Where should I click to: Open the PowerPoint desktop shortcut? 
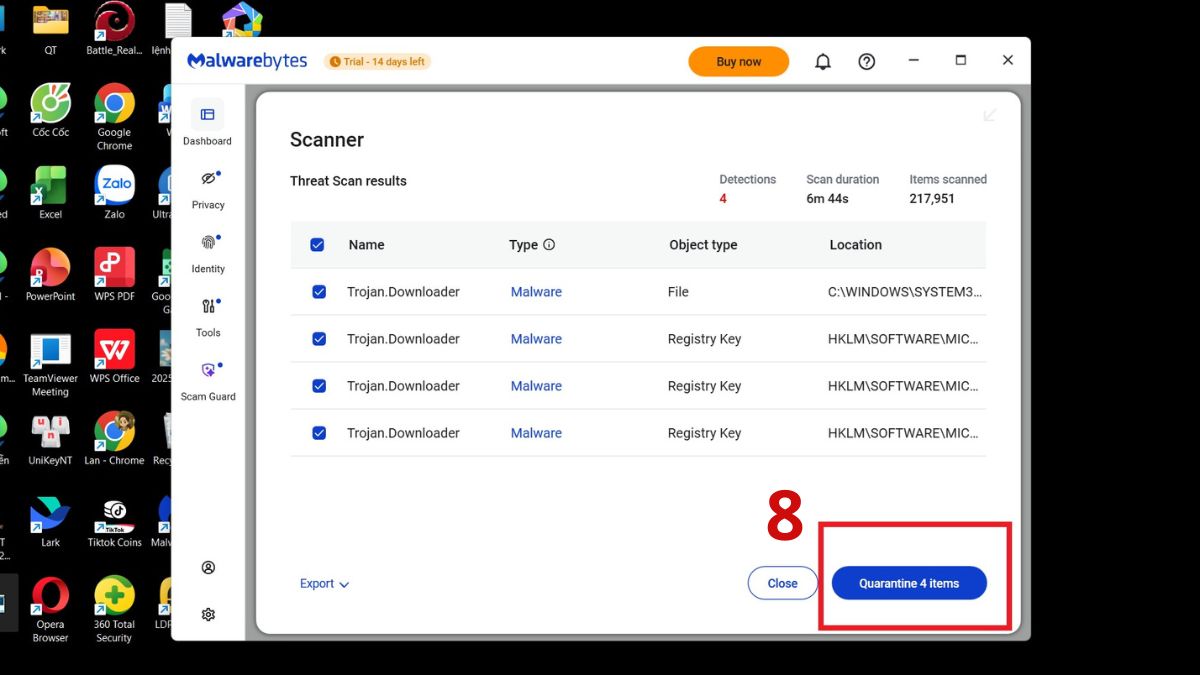(50, 275)
